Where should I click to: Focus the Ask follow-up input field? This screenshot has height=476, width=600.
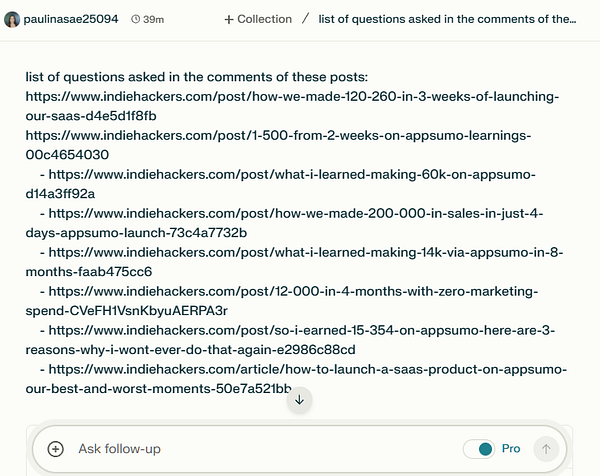[250, 449]
